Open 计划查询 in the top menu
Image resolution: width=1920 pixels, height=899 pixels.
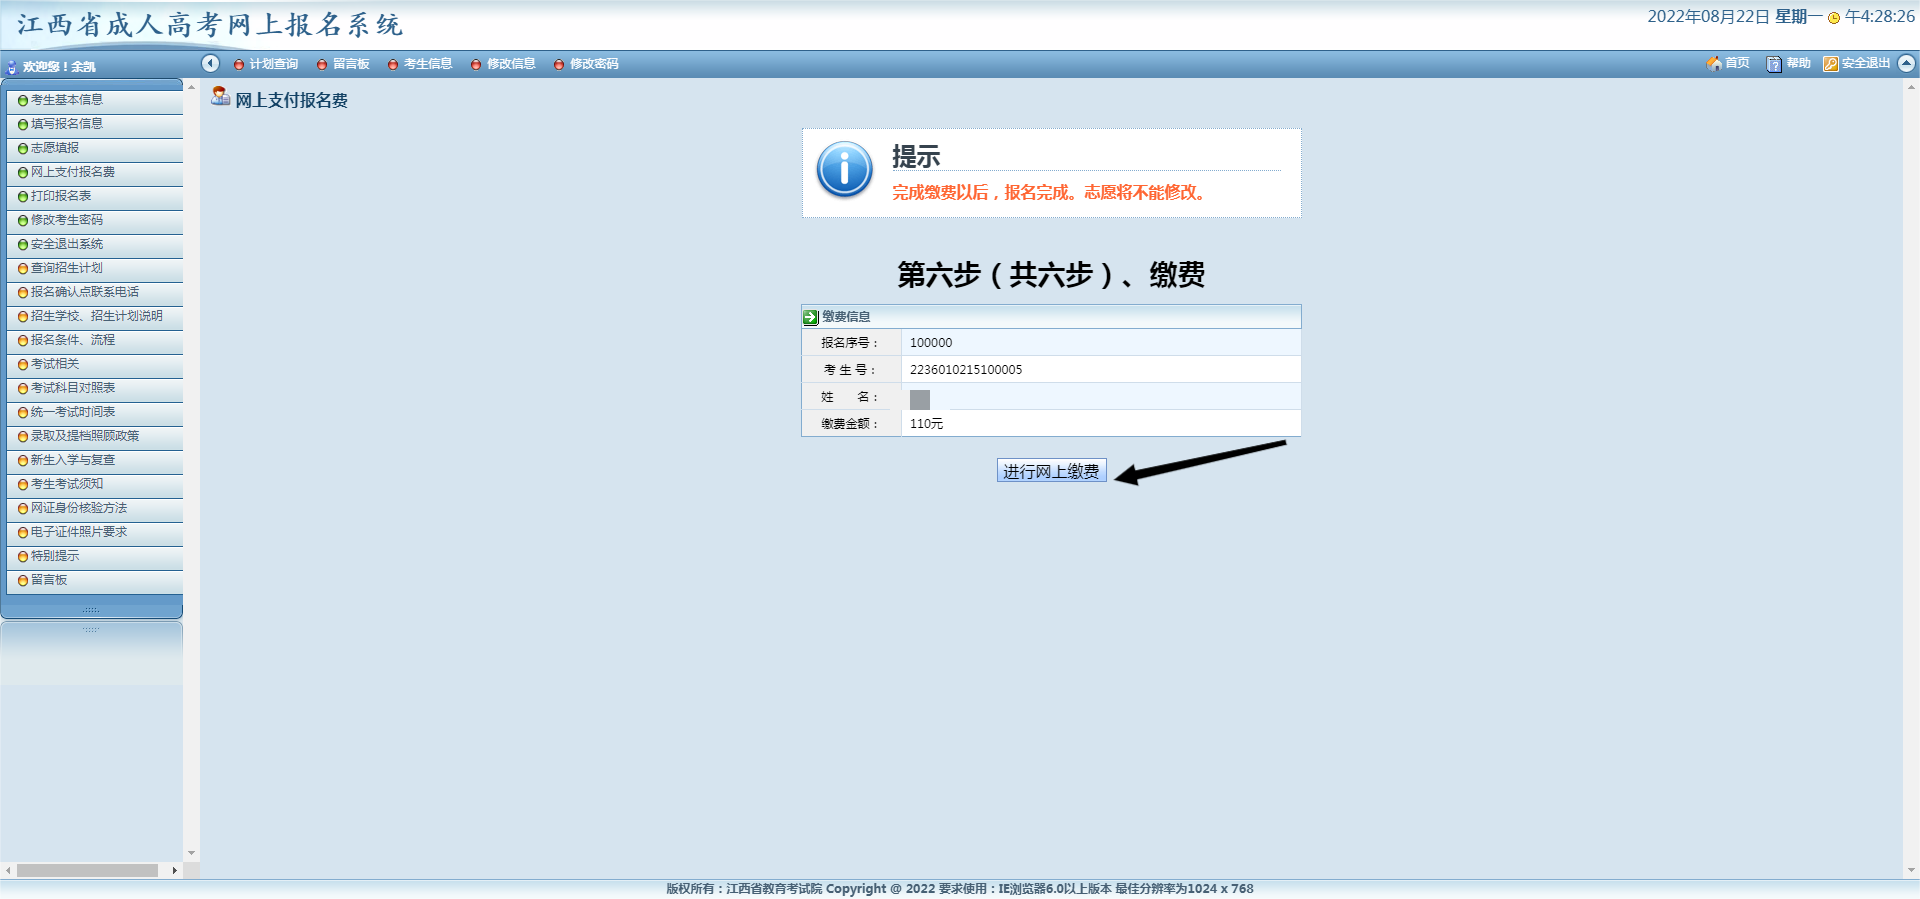[x=273, y=64]
